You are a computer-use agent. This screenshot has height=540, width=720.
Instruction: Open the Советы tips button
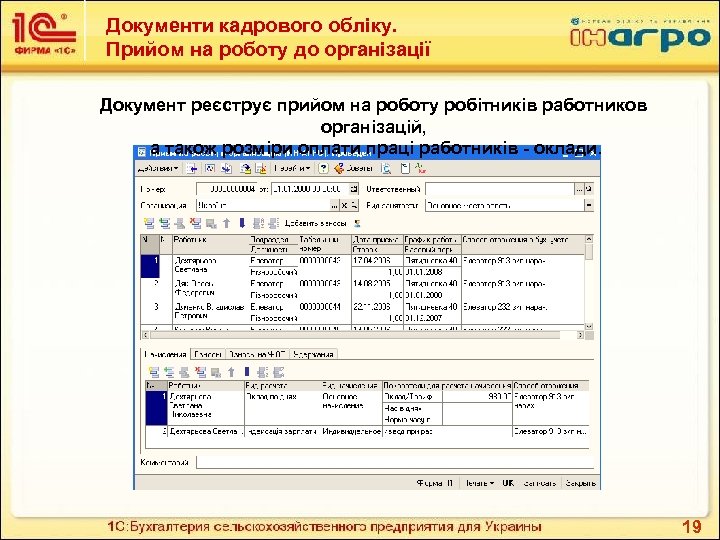point(354,169)
